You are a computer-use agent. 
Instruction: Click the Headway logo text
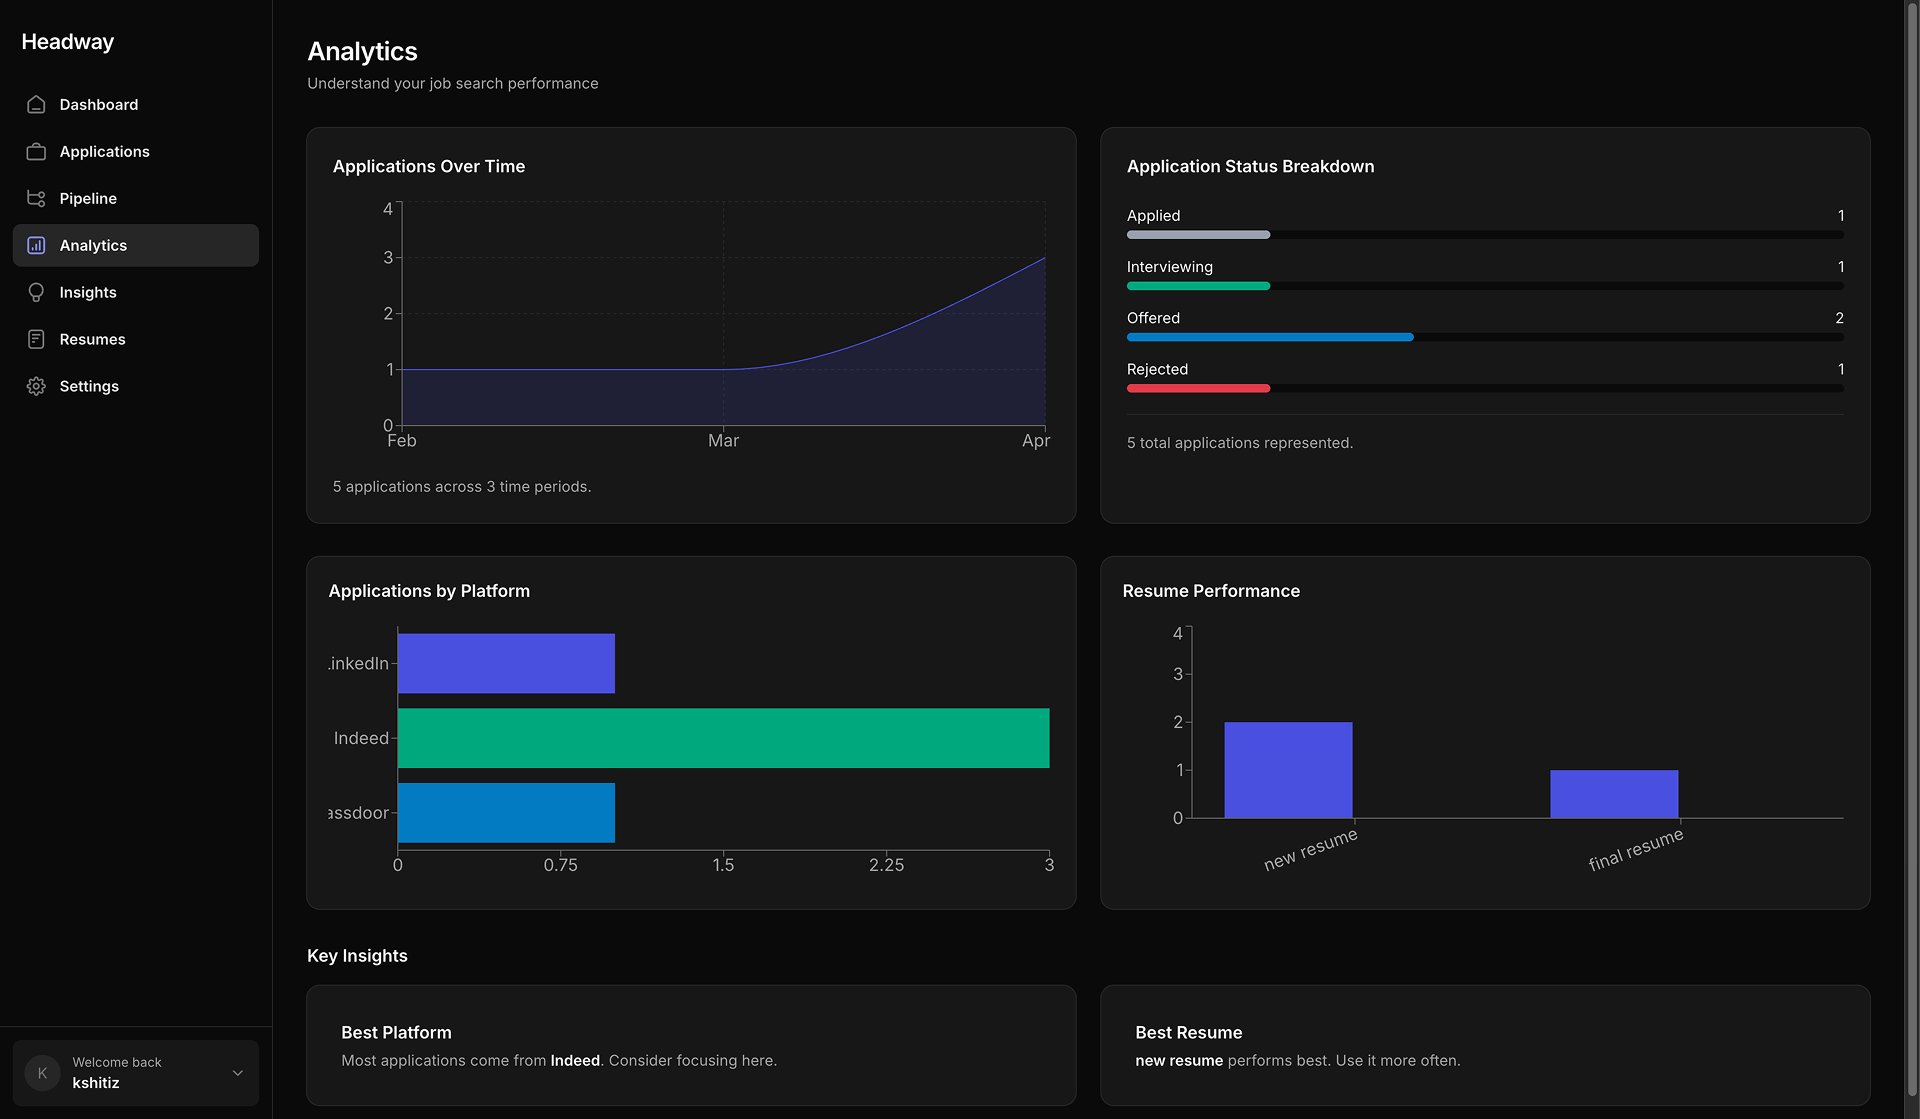(68, 41)
